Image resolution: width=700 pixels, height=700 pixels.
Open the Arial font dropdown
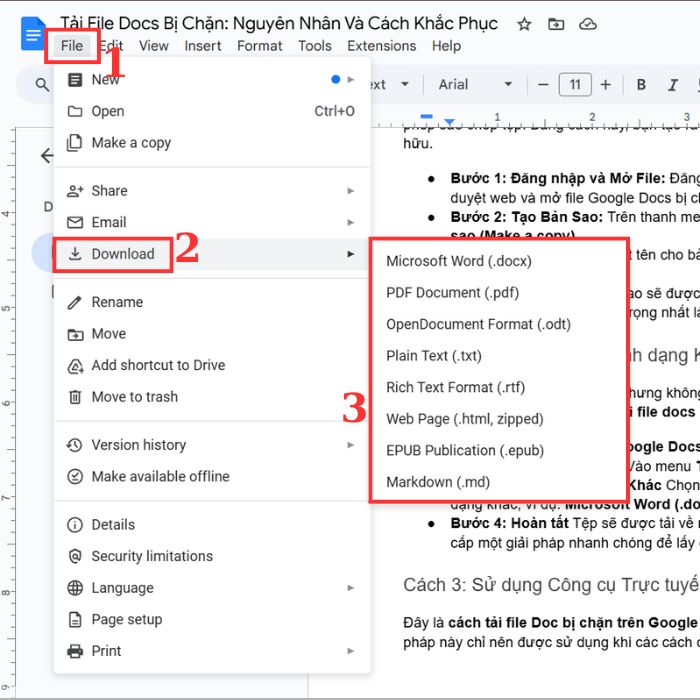475,84
